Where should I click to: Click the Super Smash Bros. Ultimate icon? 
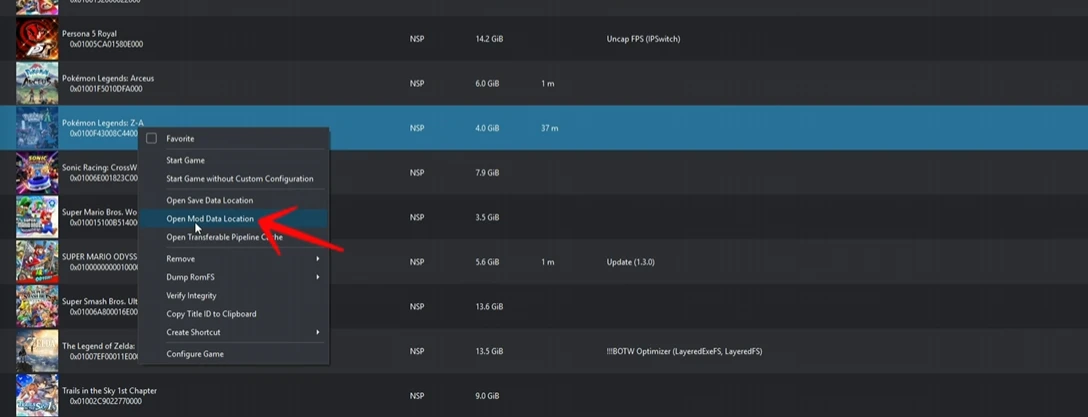pyautogui.click(x=37, y=306)
